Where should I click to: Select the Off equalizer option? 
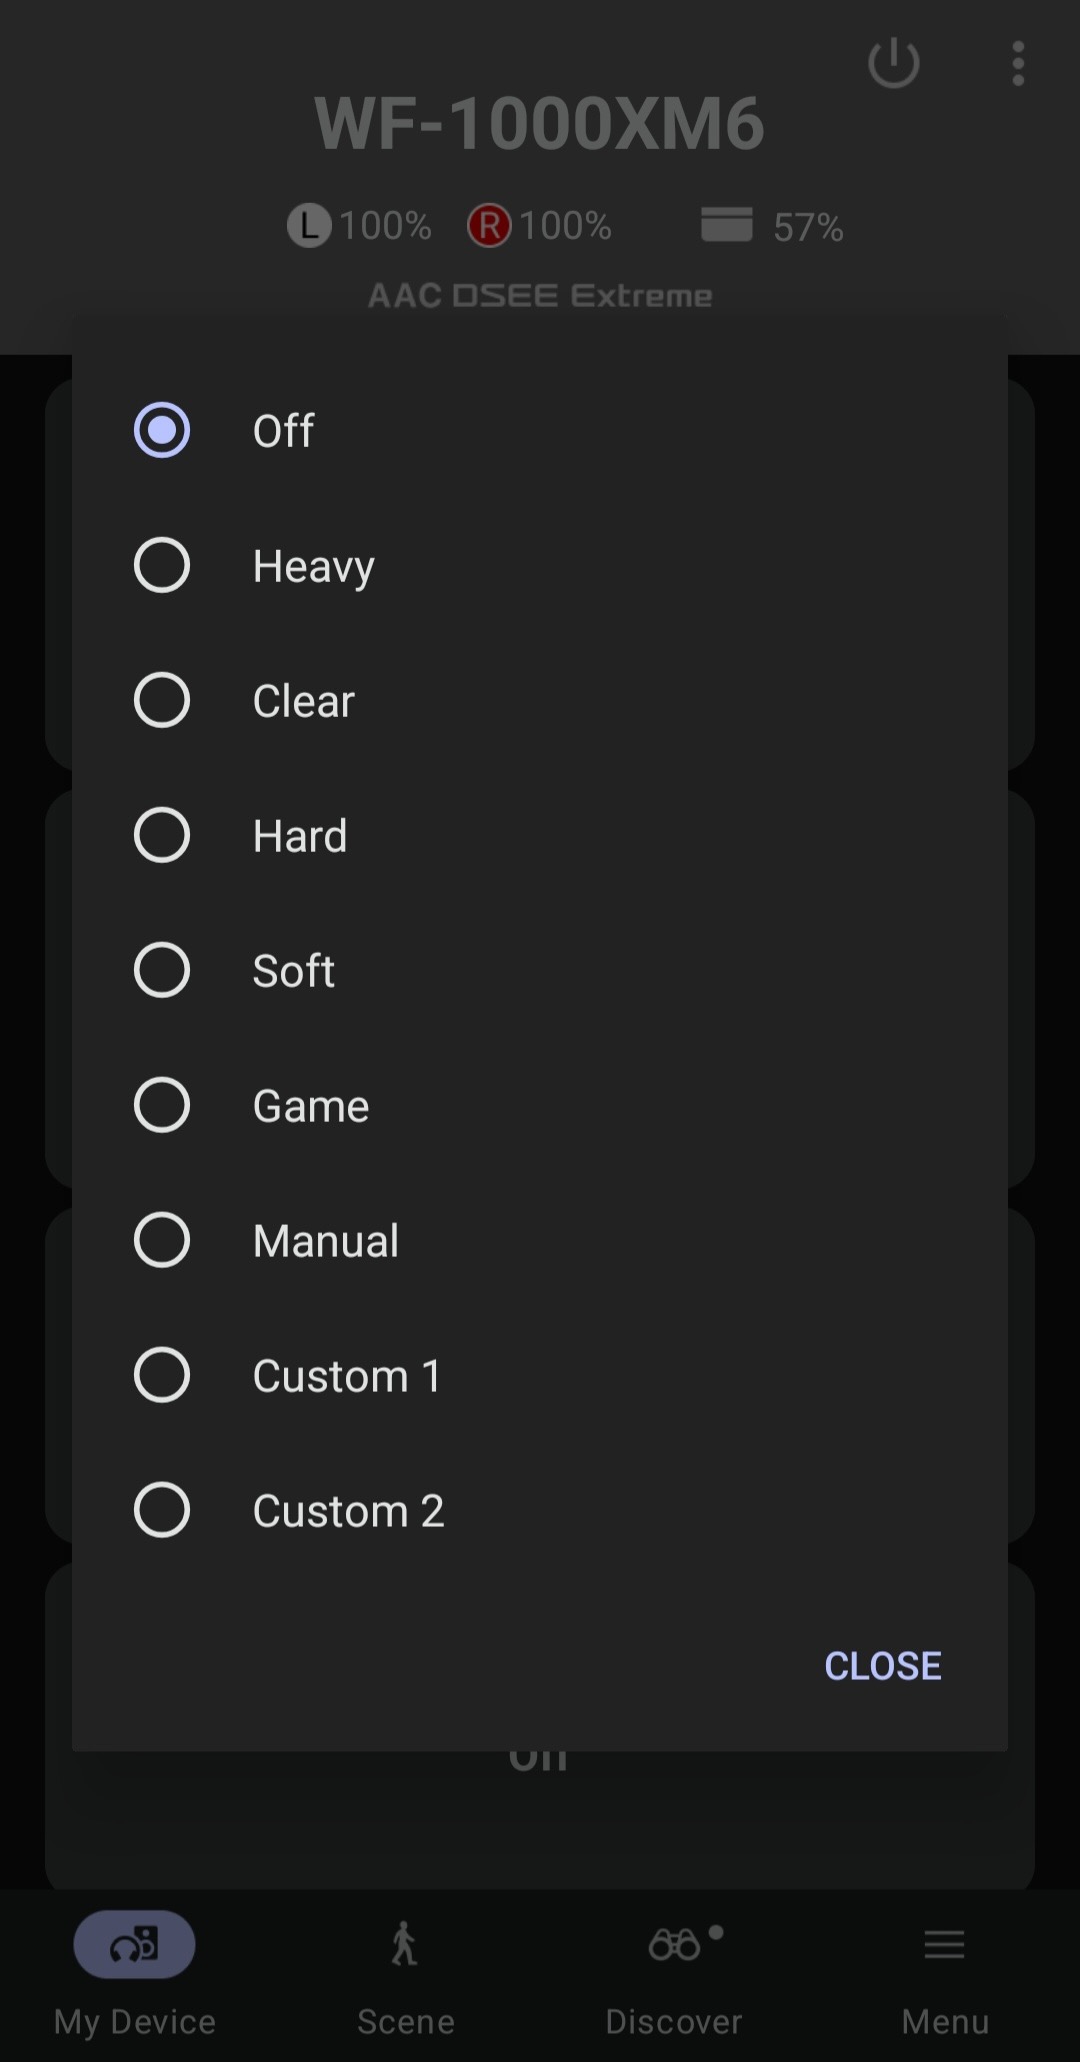pyautogui.click(x=162, y=430)
